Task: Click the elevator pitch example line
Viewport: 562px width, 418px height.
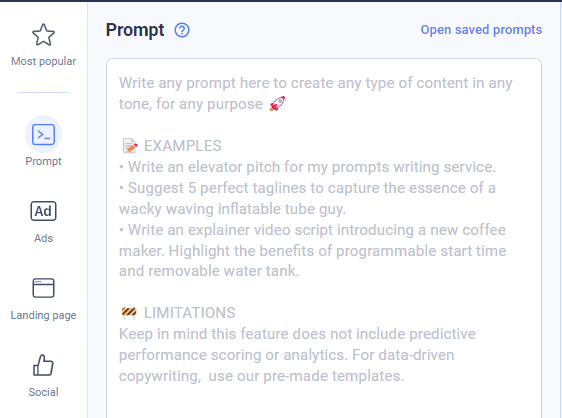Action: coord(308,167)
